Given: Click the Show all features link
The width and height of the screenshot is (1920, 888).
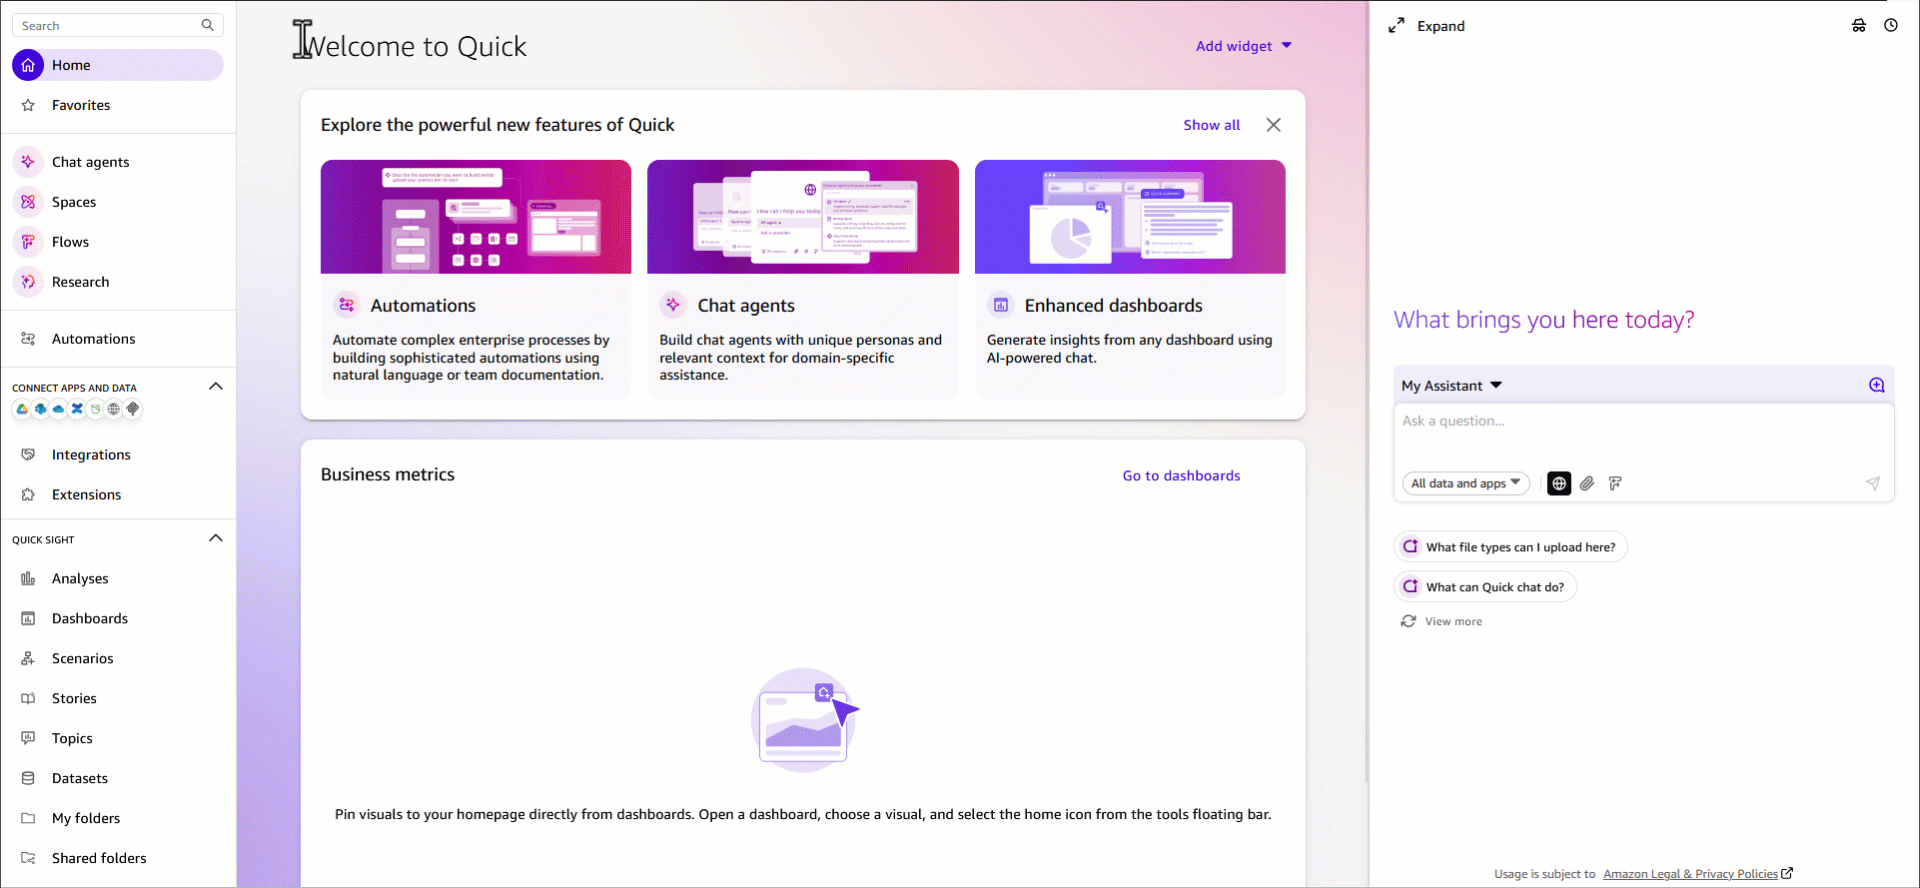Looking at the screenshot, I should click(x=1211, y=125).
